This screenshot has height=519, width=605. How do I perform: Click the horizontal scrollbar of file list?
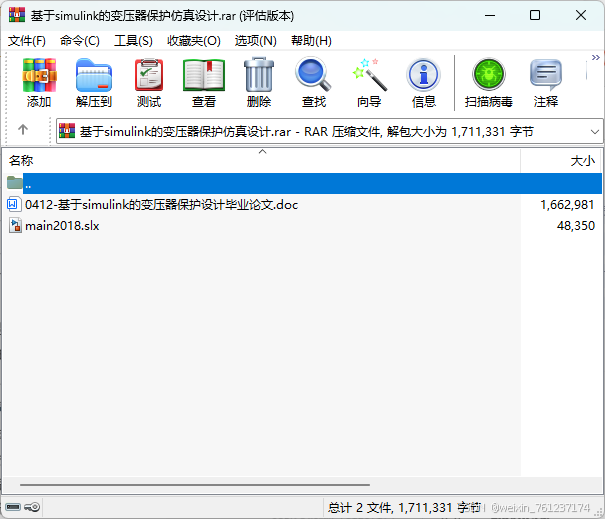point(195,485)
